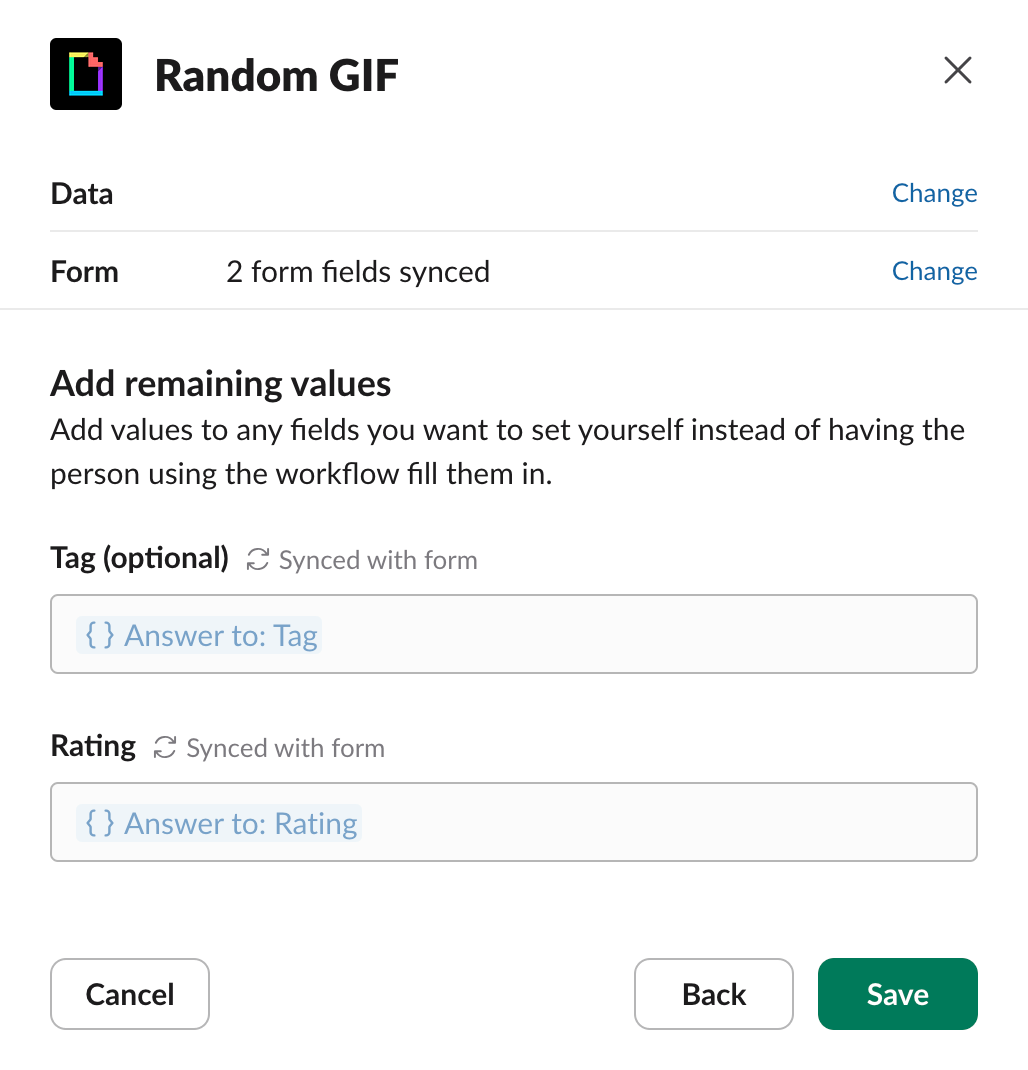
Task: Click the "Tag (optional)" field label
Action: [x=140, y=558]
